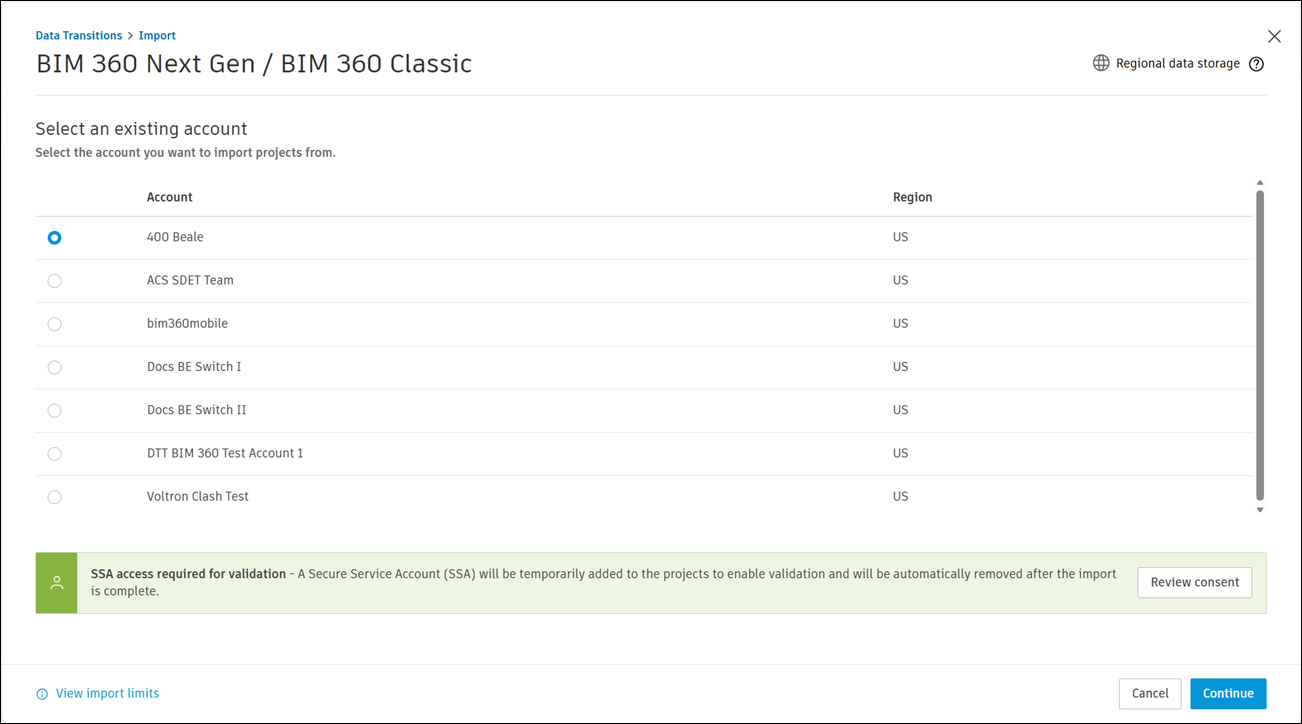Select DTT BIM 360 Test Account 1 radio
Screen dimensions: 1302x724
(54, 454)
